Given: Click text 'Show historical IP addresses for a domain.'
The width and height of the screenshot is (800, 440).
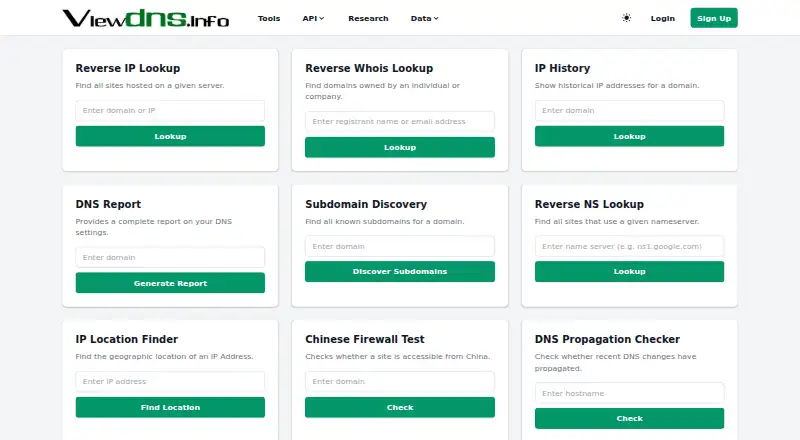Looking at the screenshot, I should click(617, 86).
